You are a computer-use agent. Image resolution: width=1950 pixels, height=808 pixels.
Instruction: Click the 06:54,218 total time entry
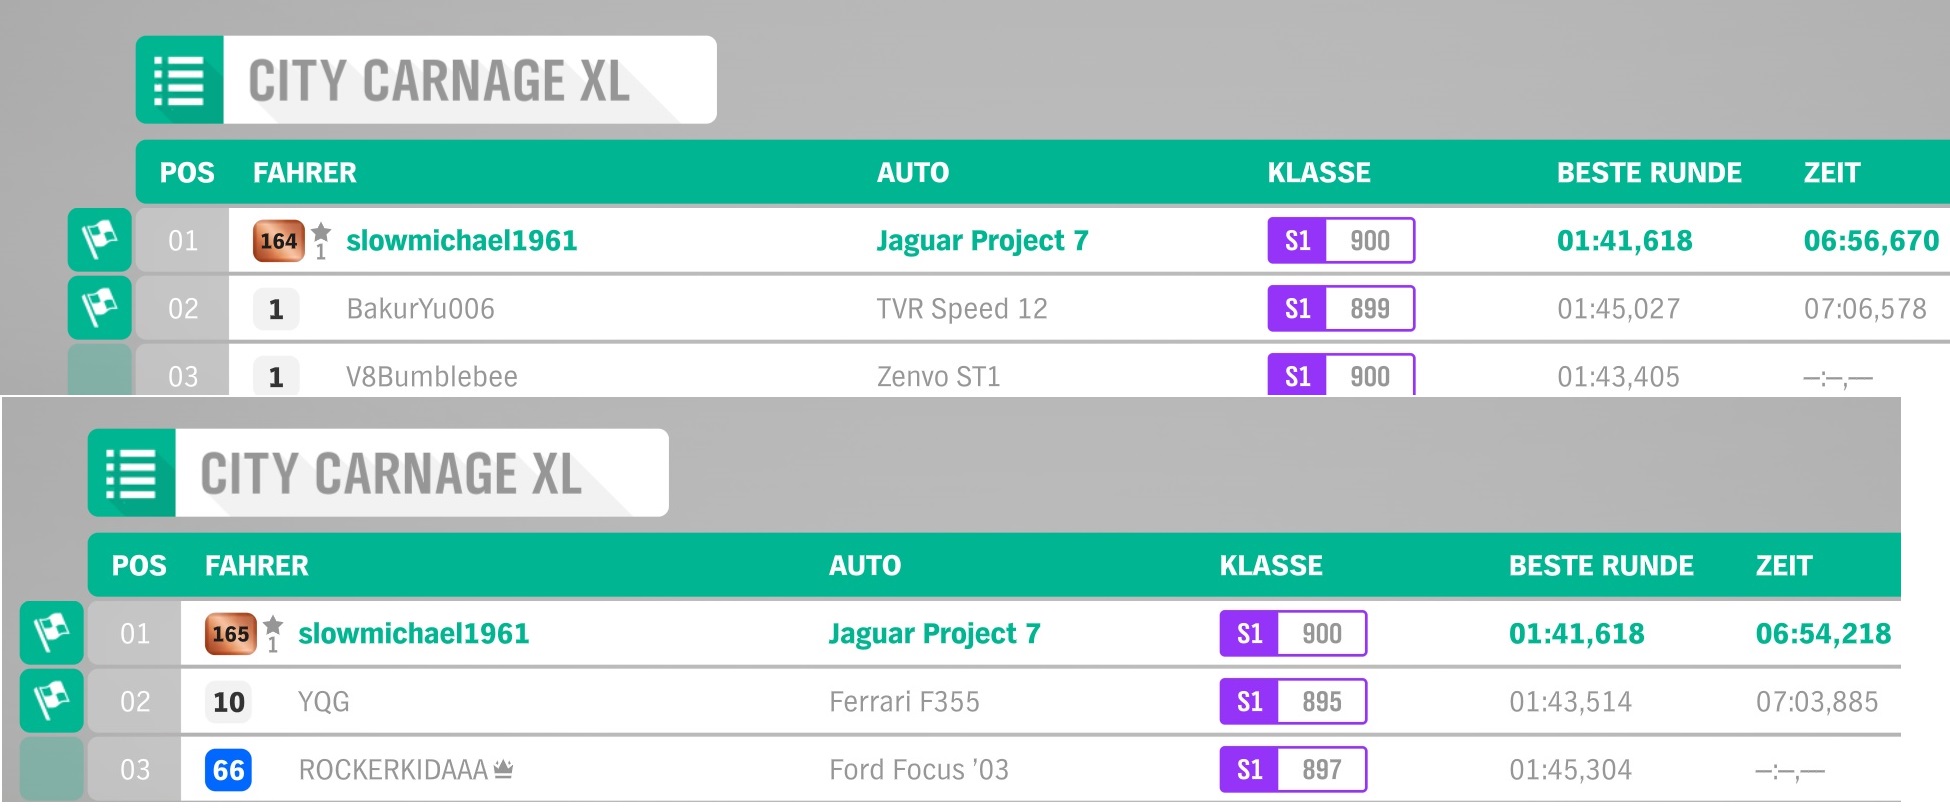coord(1823,634)
